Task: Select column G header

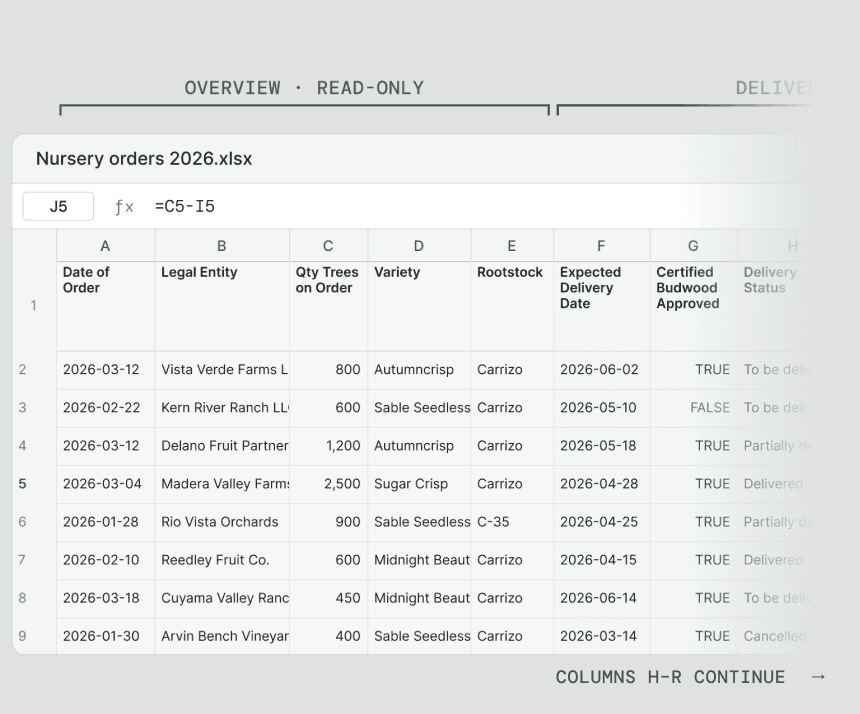Action: point(694,246)
